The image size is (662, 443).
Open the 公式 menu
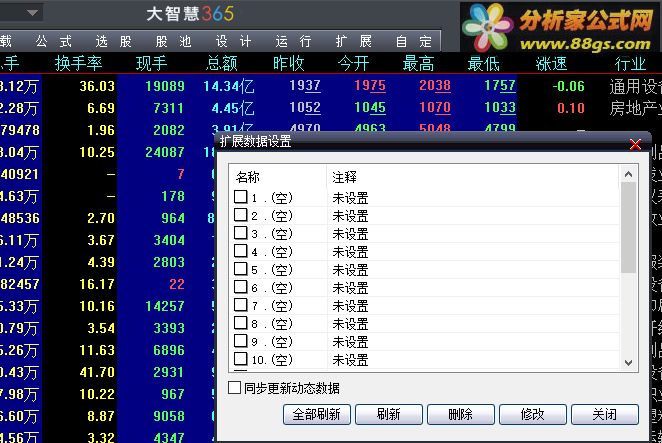click(54, 41)
